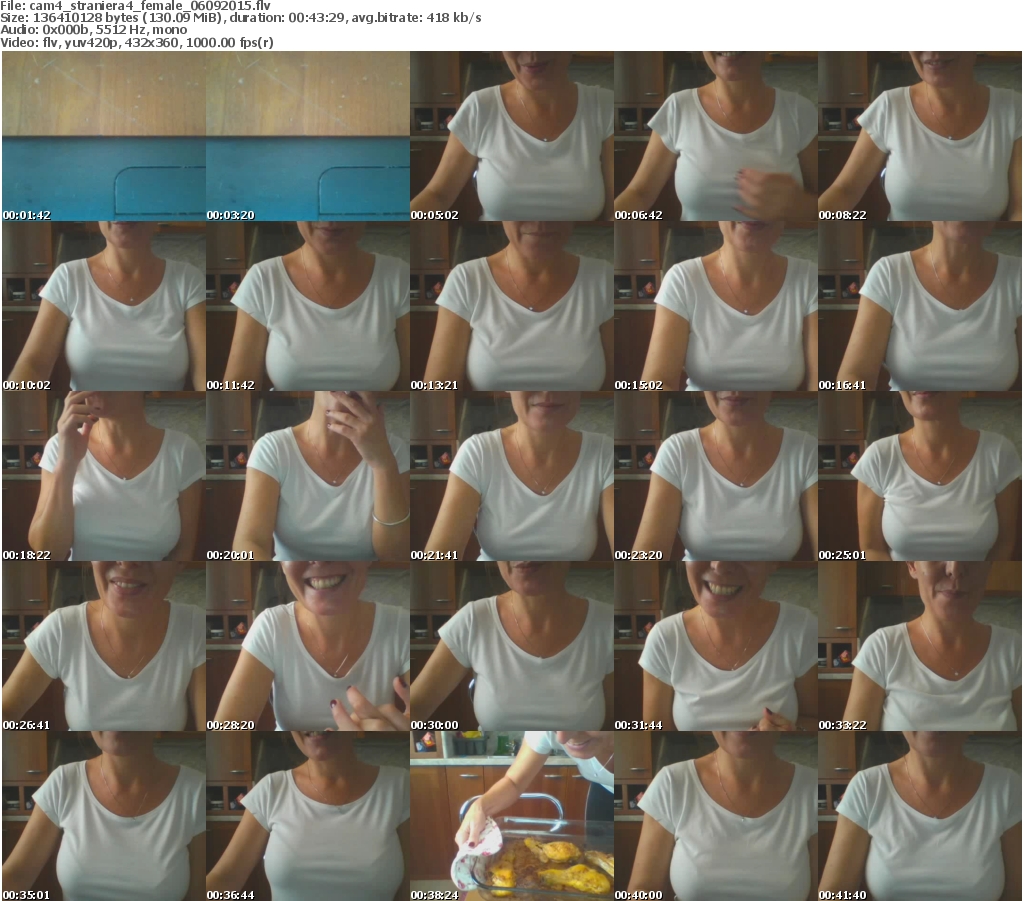Screen dimensions: 1024x901
Task: Choose the frame timestamped 00:11:42
Action: coord(308,306)
